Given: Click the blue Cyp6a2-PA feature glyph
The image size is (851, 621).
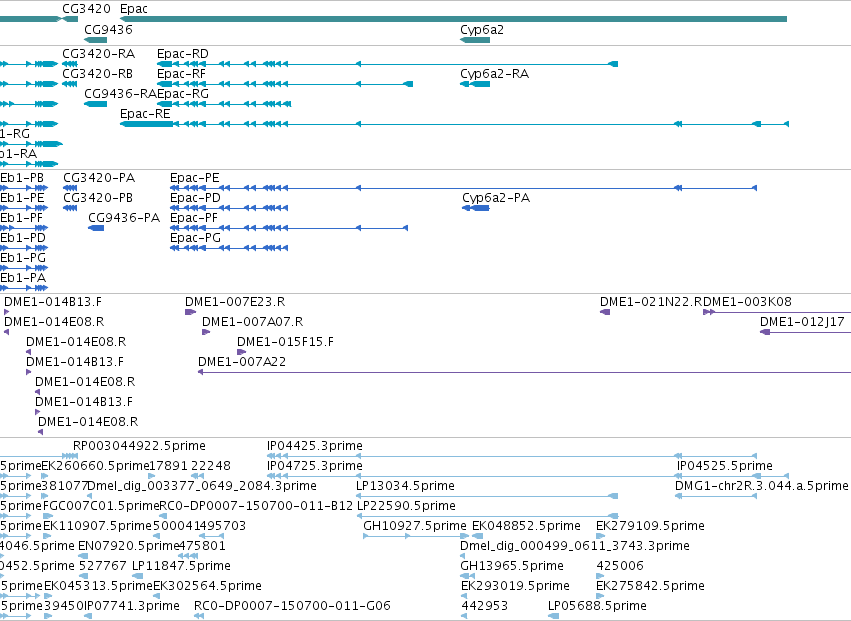Looking at the screenshot, I should tap(476, 208).
